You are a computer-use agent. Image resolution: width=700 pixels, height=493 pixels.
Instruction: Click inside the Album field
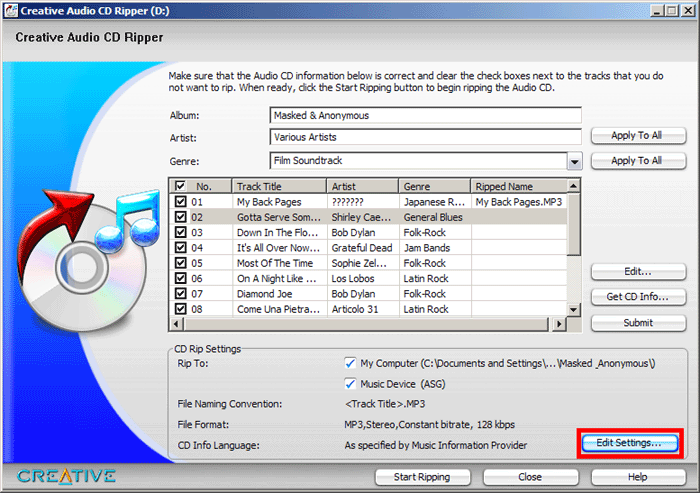(425, 115)
